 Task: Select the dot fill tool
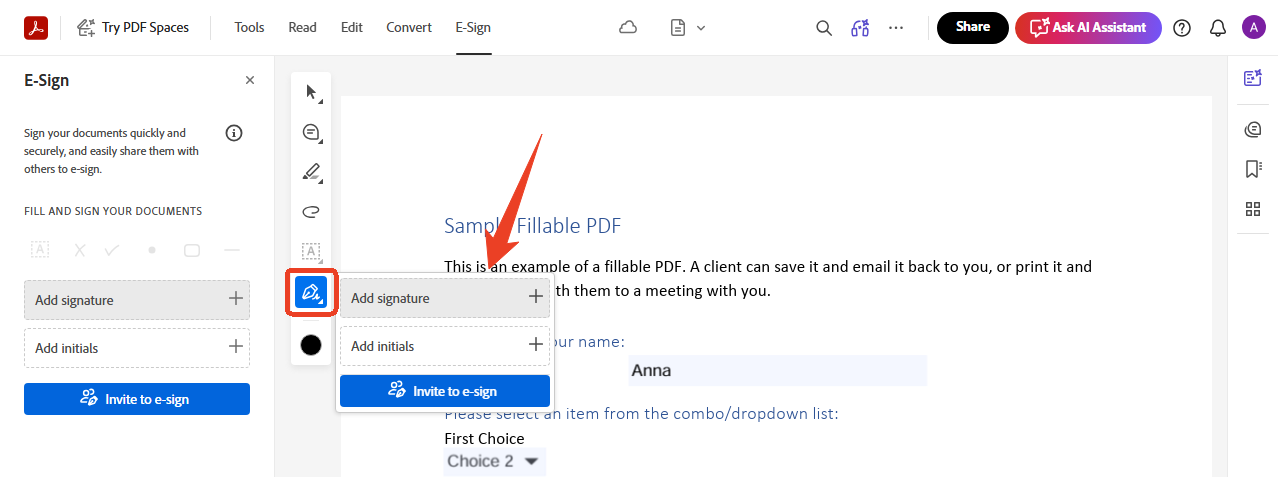[x=152, y=249]
